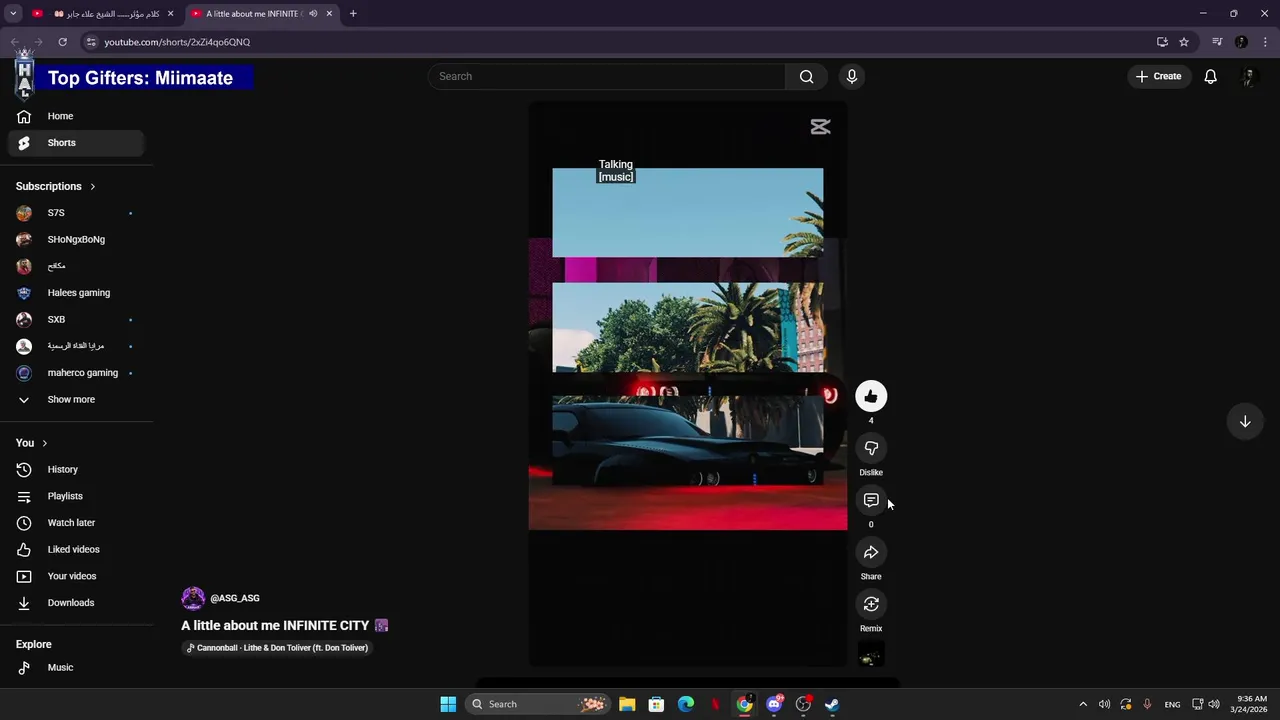The width and height of the screenshot is (1280, 720).
Task: Bookmark this page with the star
Action: click(x=1184, y=42)
